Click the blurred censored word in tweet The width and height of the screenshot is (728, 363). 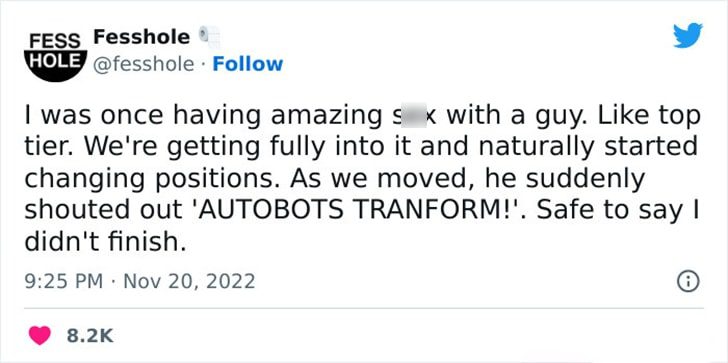coord(413,117)
